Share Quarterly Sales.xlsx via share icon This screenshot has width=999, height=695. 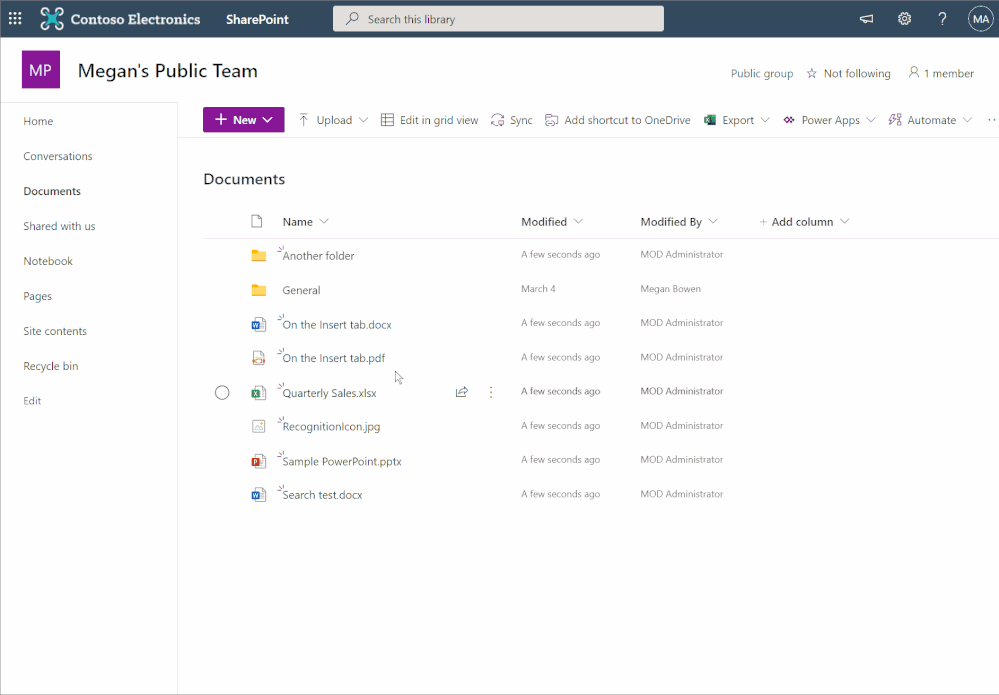[462, 392]
